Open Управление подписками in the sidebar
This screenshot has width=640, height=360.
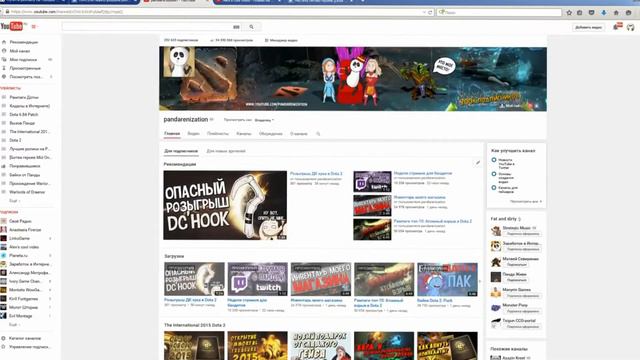[x=30, y=347]
